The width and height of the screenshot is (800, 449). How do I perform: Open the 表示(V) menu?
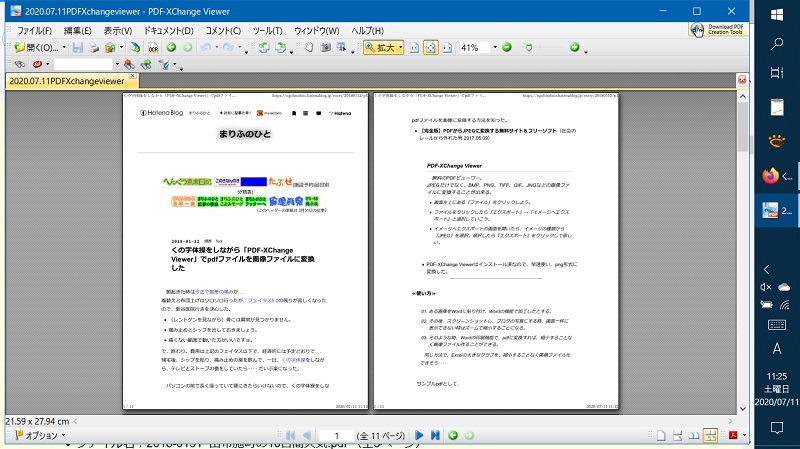(x=118, y=31)
